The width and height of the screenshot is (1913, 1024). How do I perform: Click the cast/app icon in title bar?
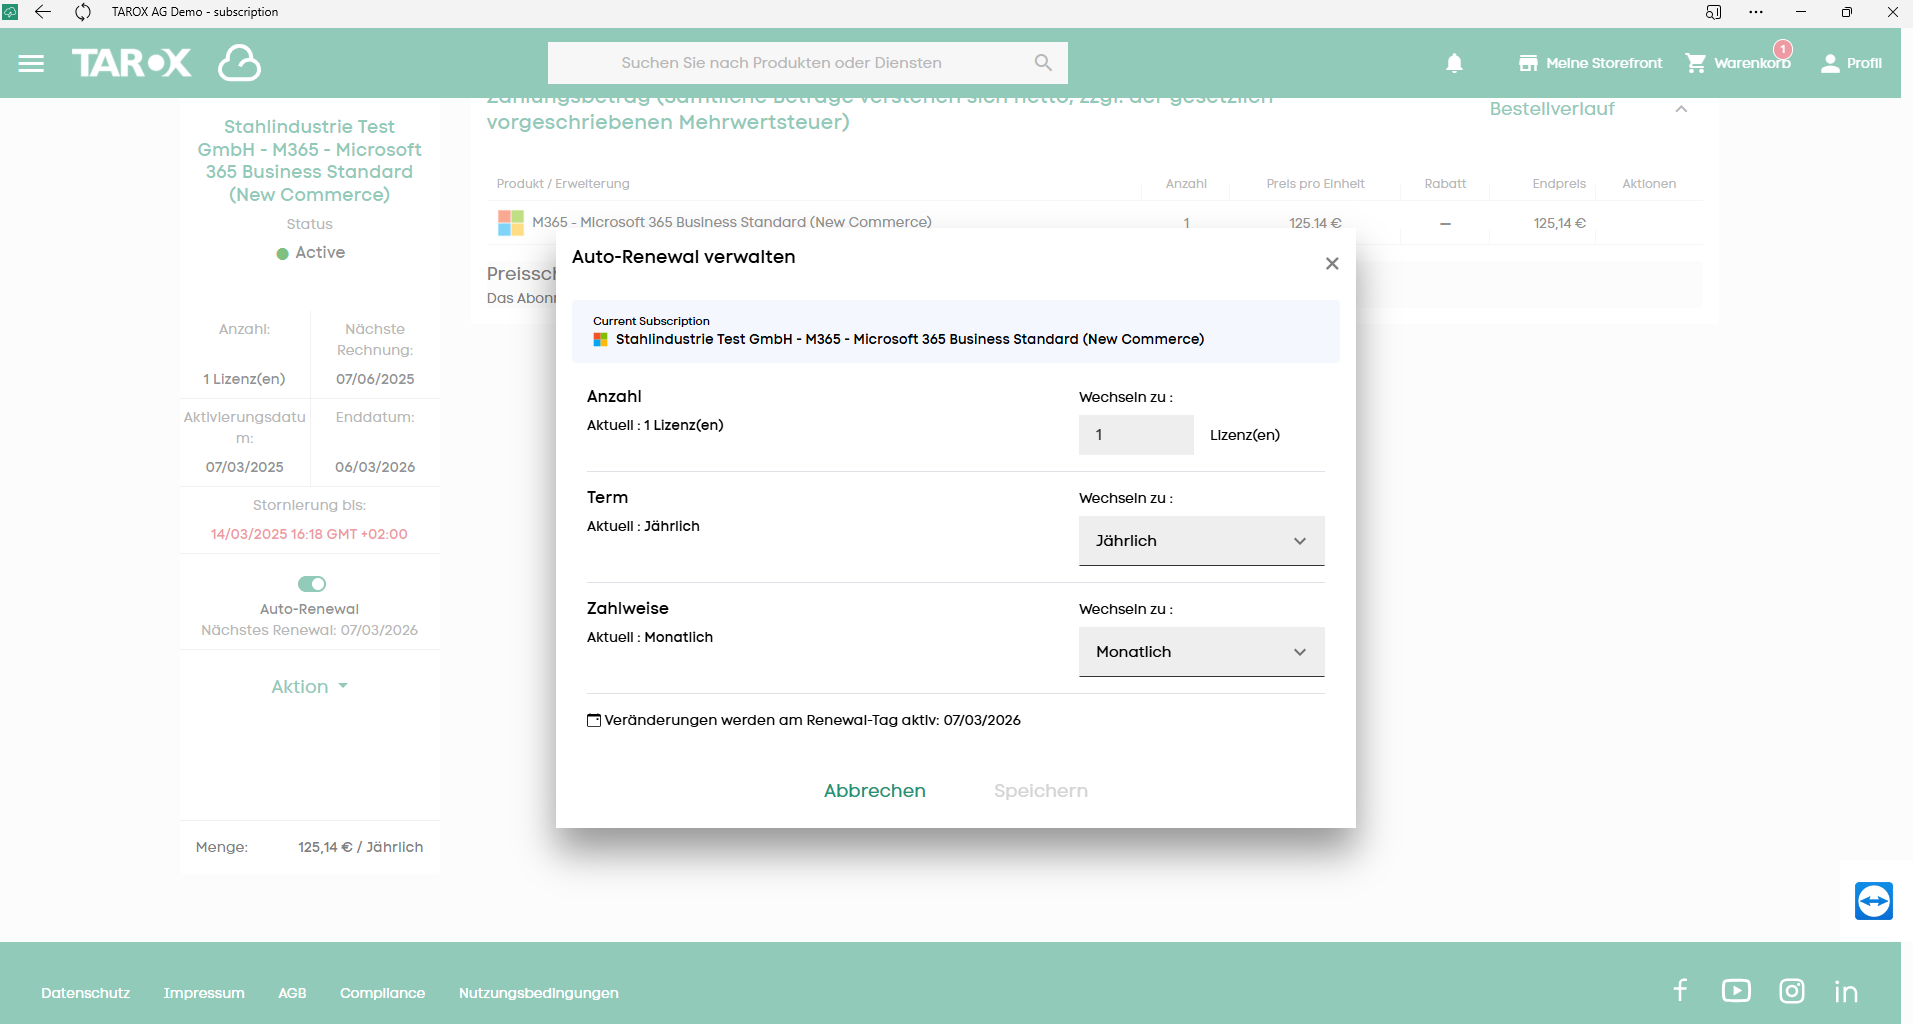(x=1713, y=12)
